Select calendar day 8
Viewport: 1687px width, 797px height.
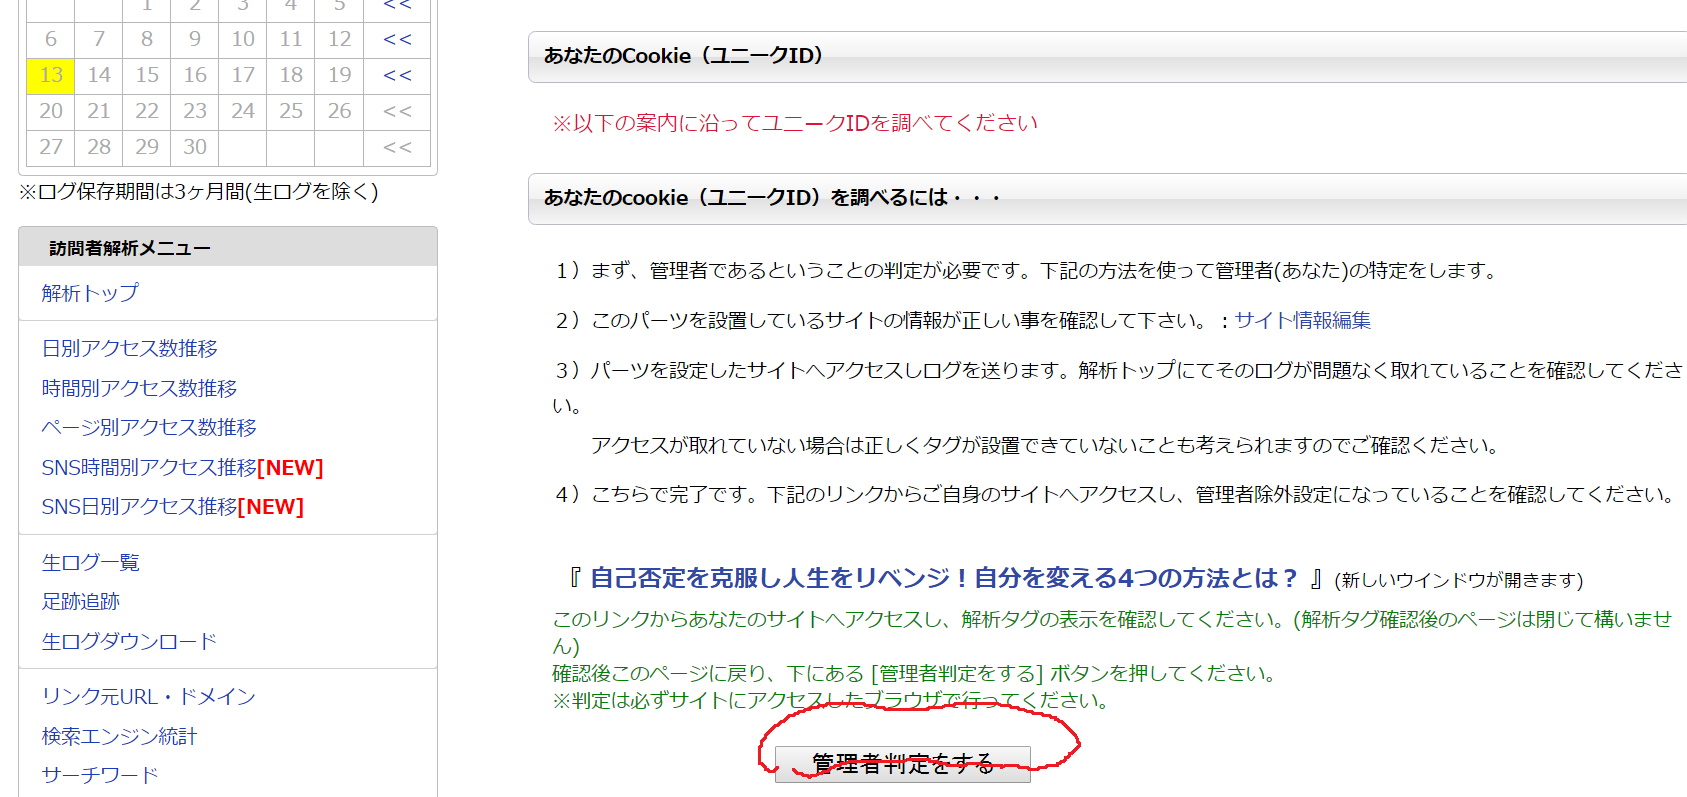(x=147, y=39)
